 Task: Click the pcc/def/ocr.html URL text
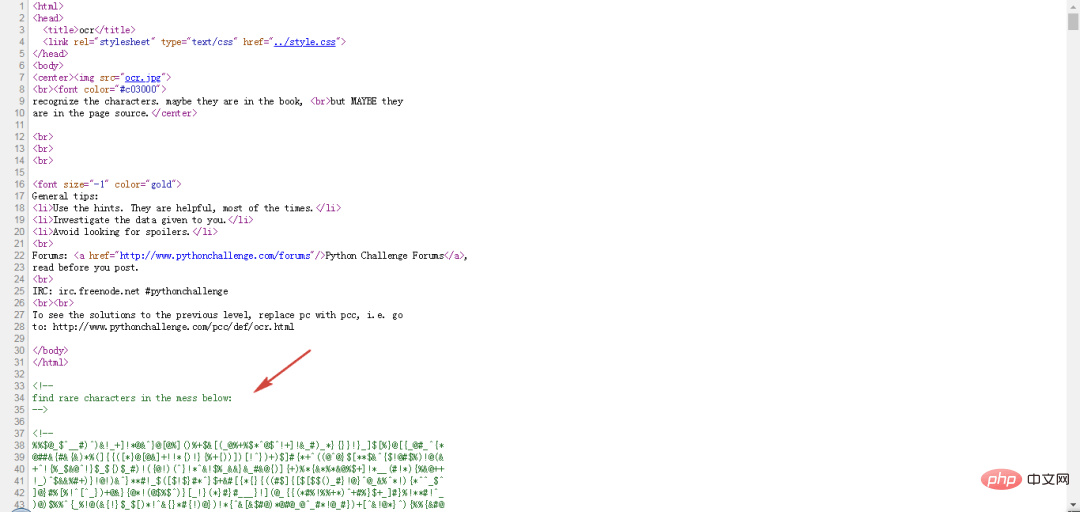click(x=174, y=327)
